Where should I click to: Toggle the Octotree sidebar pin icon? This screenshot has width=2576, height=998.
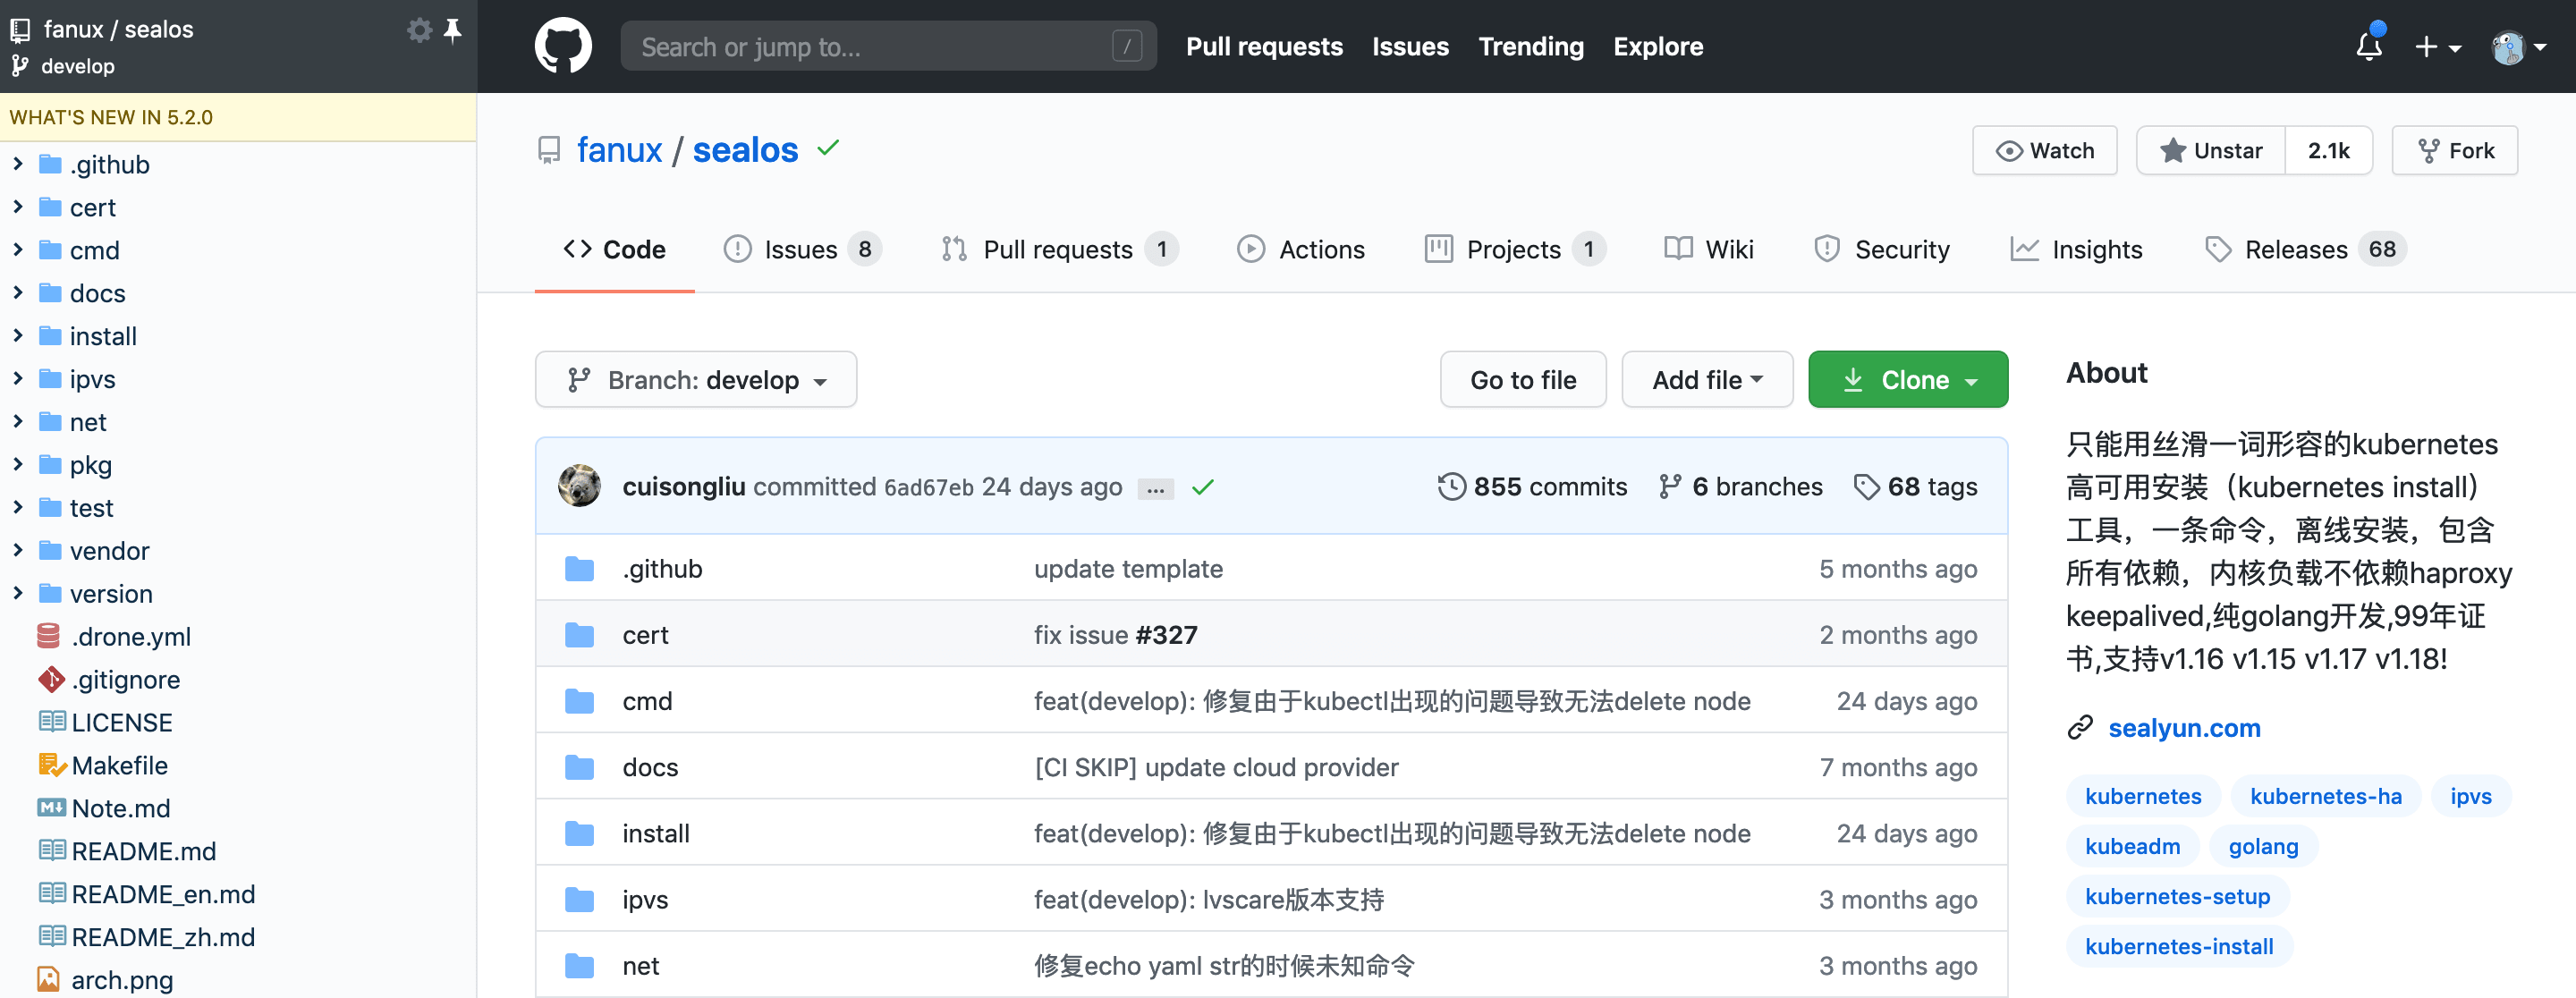pyautogui.click(x=453, y=30)
